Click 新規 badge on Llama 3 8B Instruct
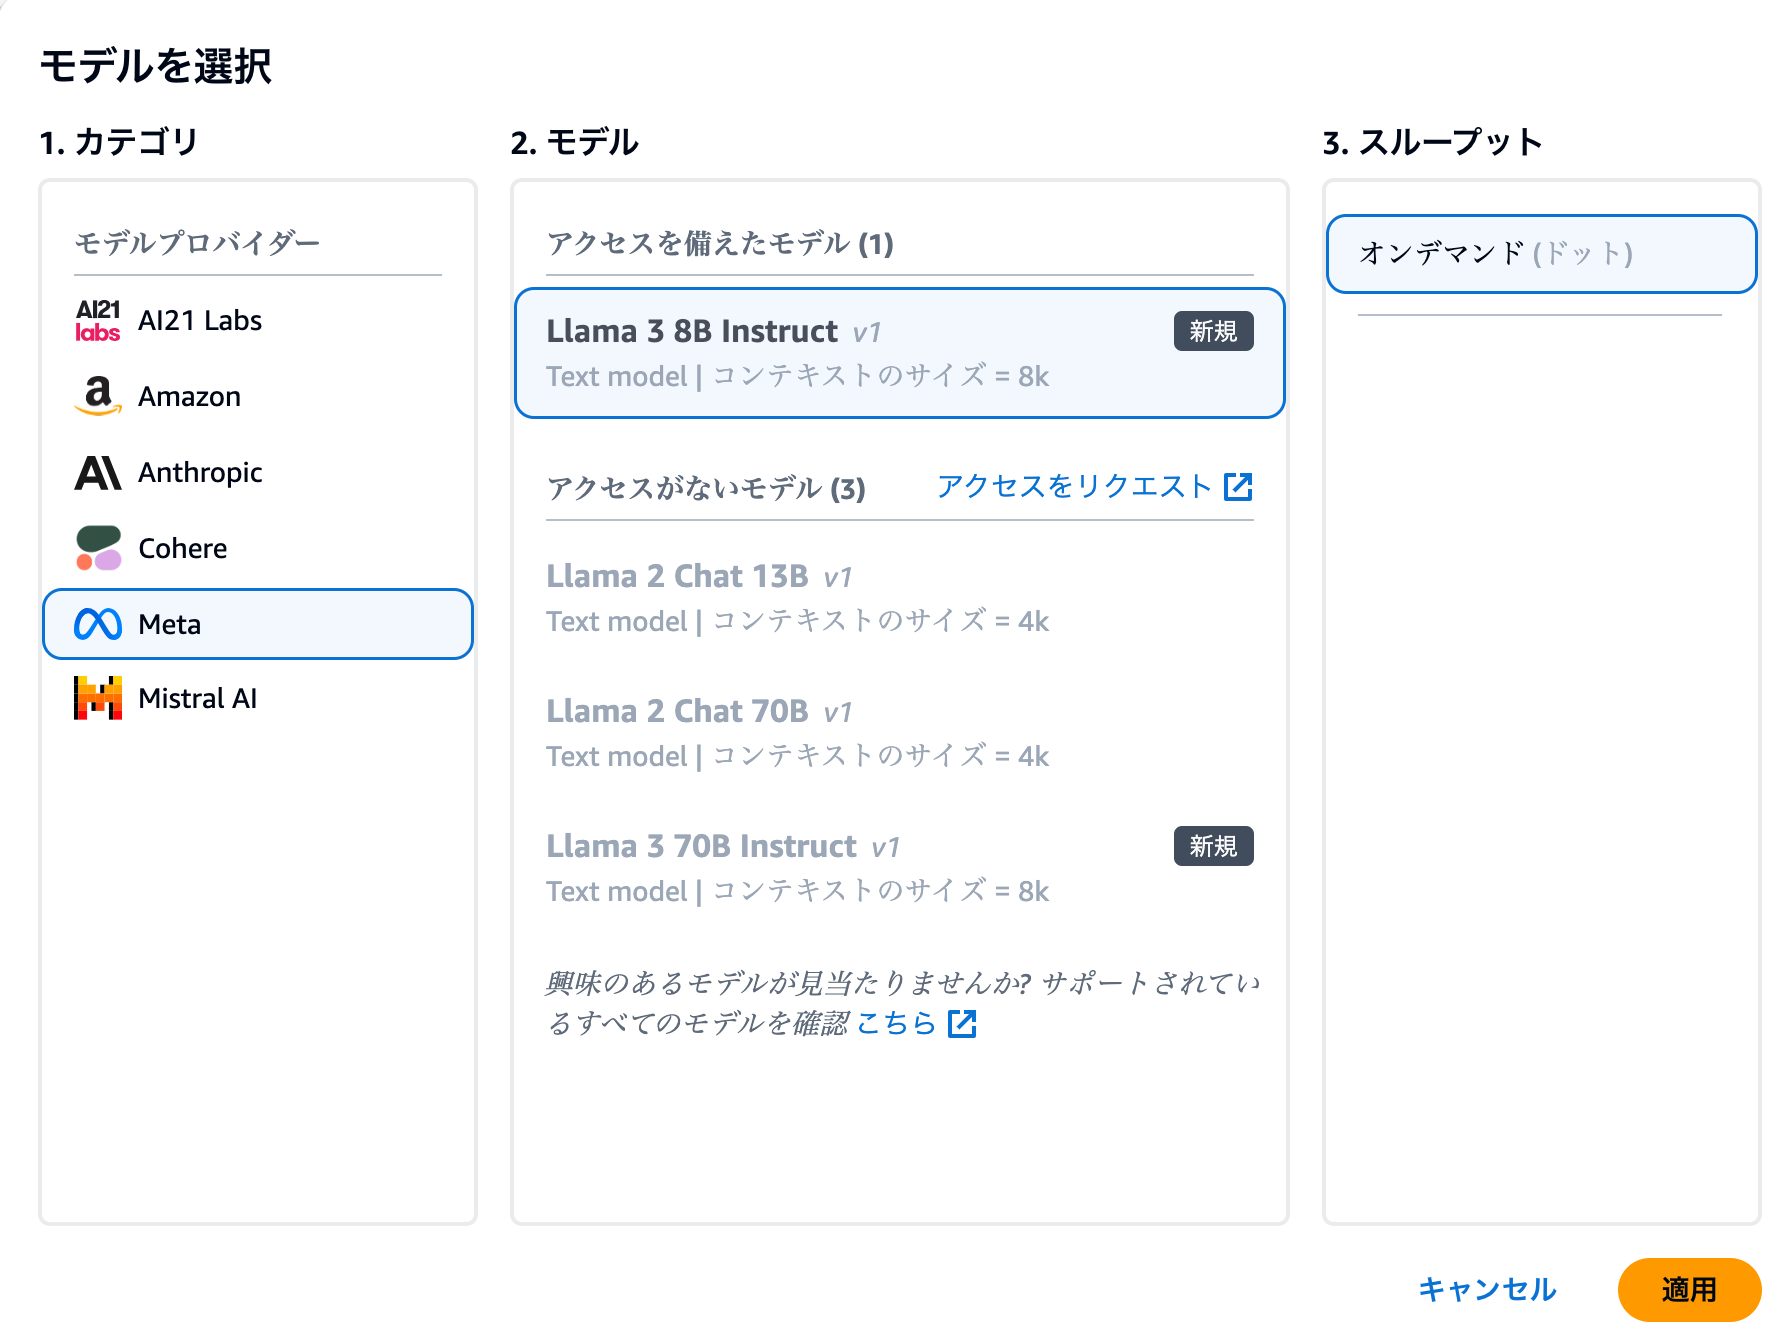This screenshot has width=1792, height=1334. [1213, 331]
